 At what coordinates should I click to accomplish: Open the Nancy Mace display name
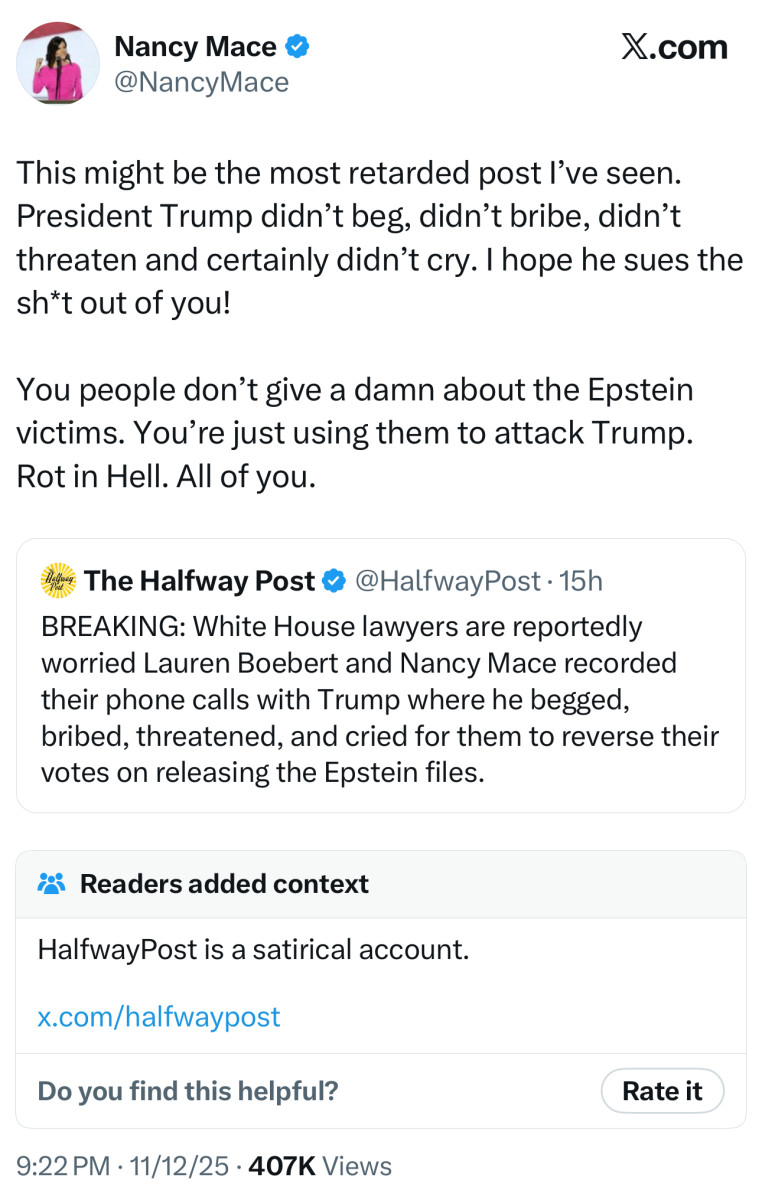[x=196, y=46]
